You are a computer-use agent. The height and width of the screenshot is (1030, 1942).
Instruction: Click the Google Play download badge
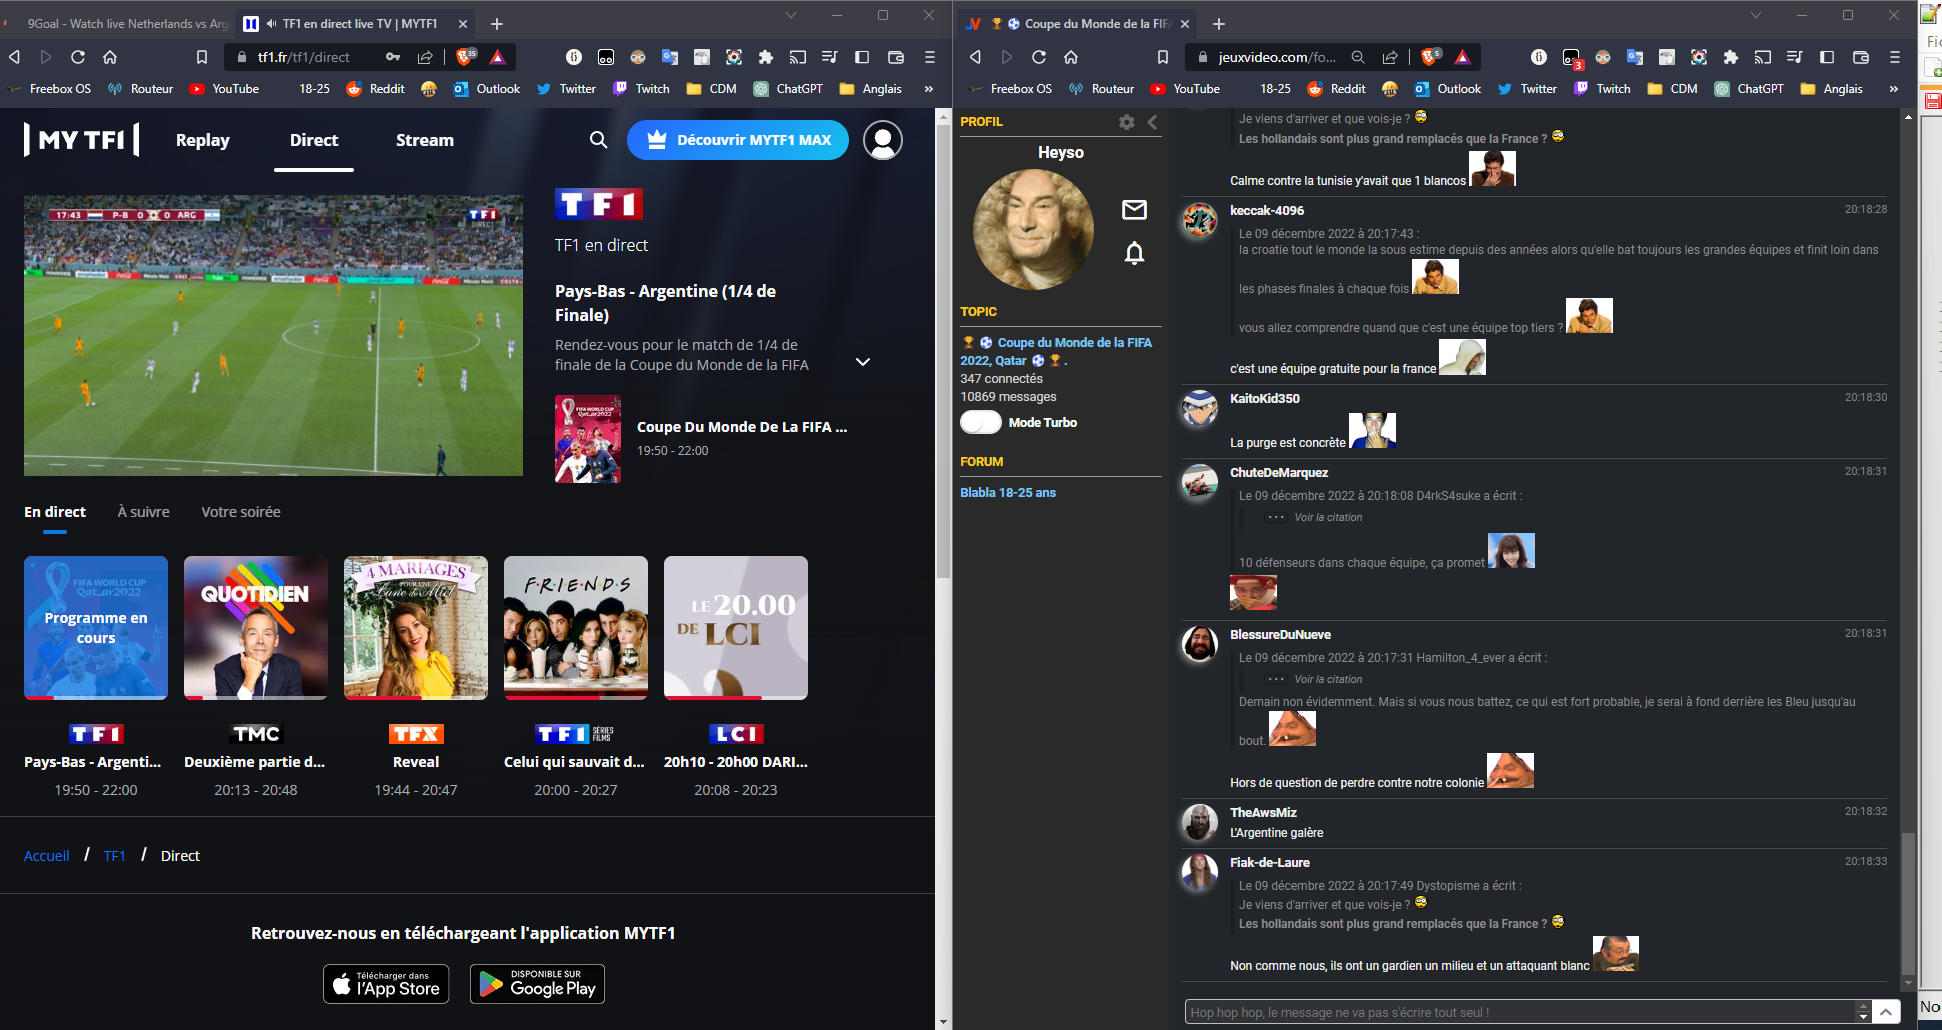pos(538,984)
